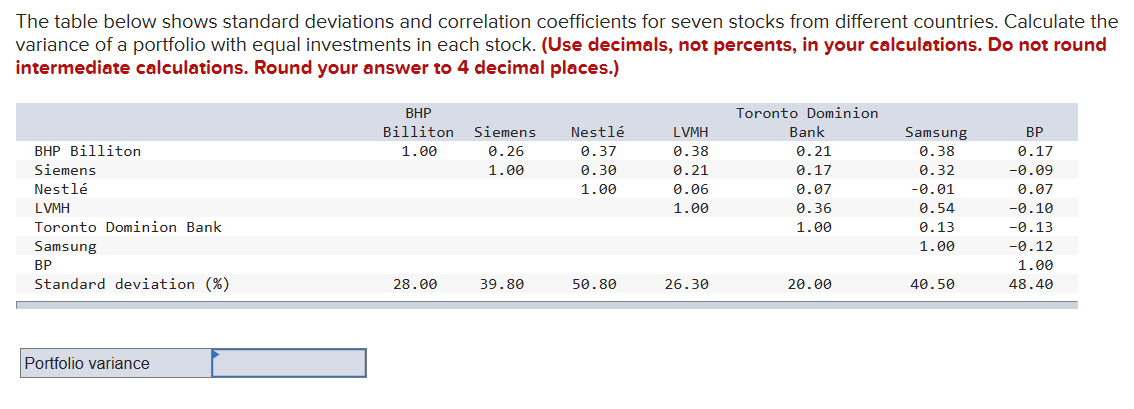The height and width of the screenshot is (409, 1134).
Task: Click the Siemens row label
Action: pyautogui.click(x=65, y=171)
